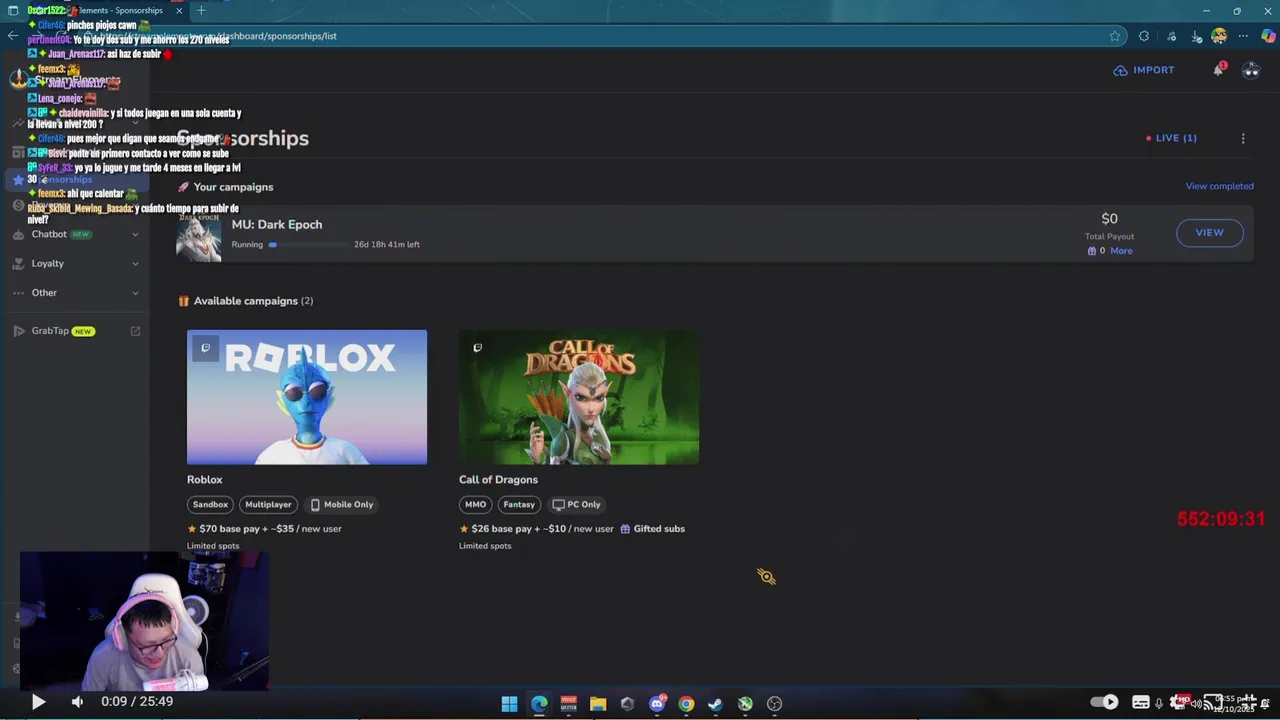Viewport: 1280px width, 720px height.
Task: Open the notifications bell with red badge
Action: (x=1218, y=70)
